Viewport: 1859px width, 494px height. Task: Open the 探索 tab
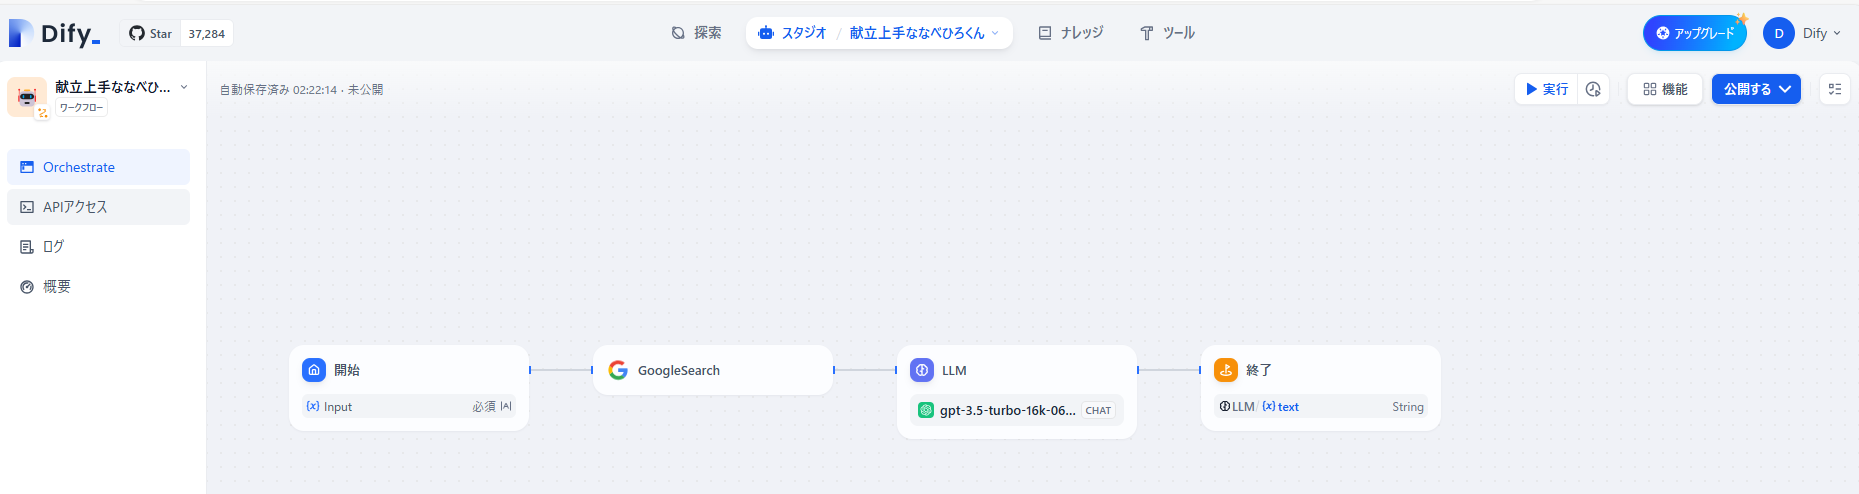[696, 33]
